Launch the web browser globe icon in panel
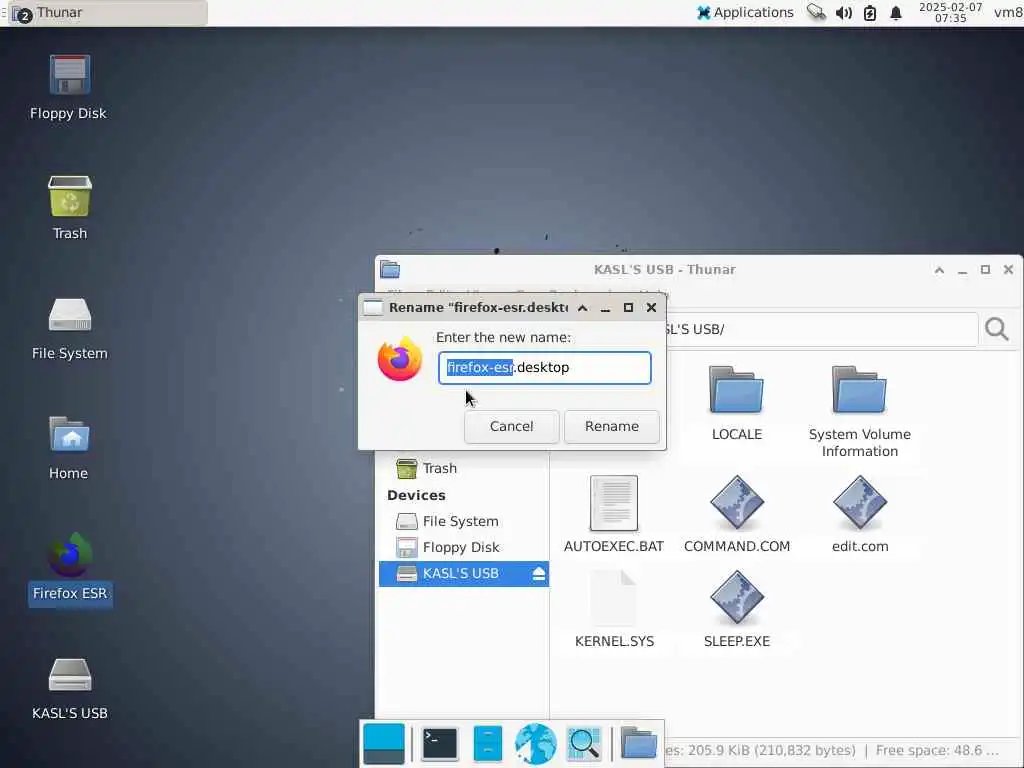Viewport: 1024px width, 768px height. coord(536,744)
